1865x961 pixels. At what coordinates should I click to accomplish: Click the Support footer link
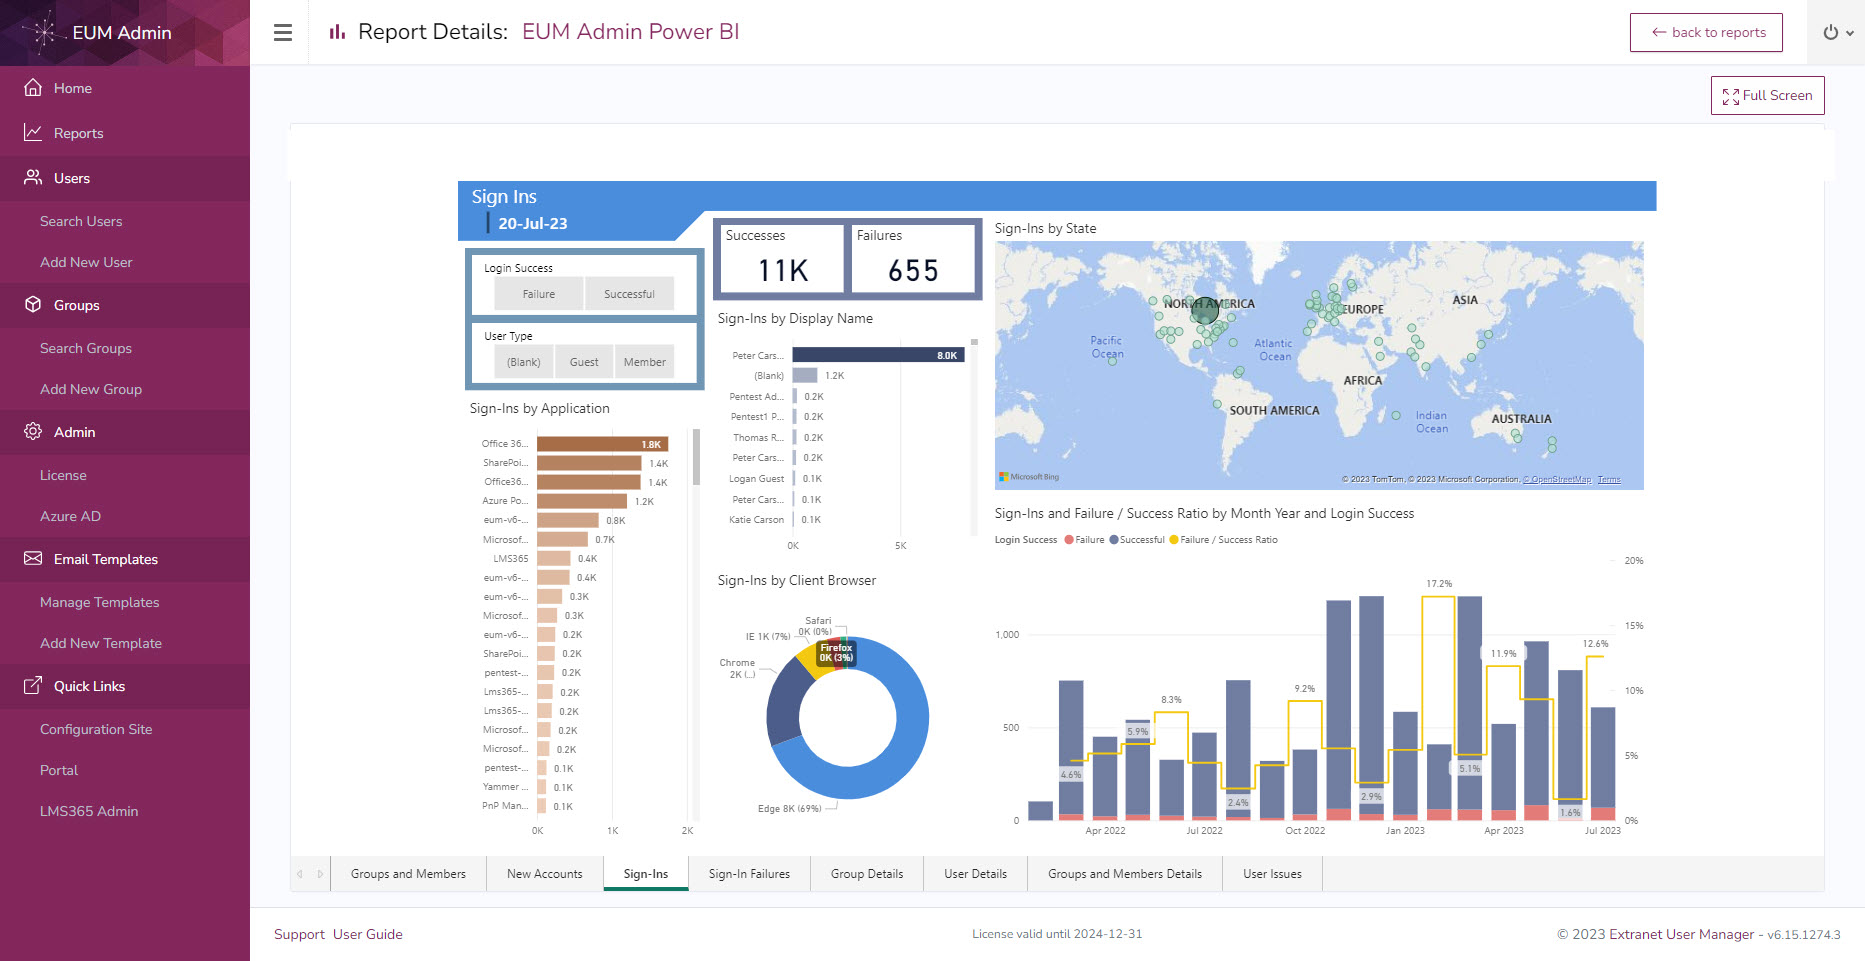coord(299,934)
